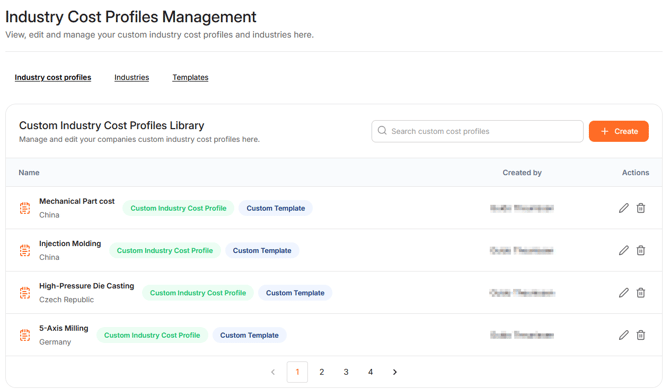Delete the 5-Axis Milling profile
This screenshot has width=670, height=389.
click(641, 335)
